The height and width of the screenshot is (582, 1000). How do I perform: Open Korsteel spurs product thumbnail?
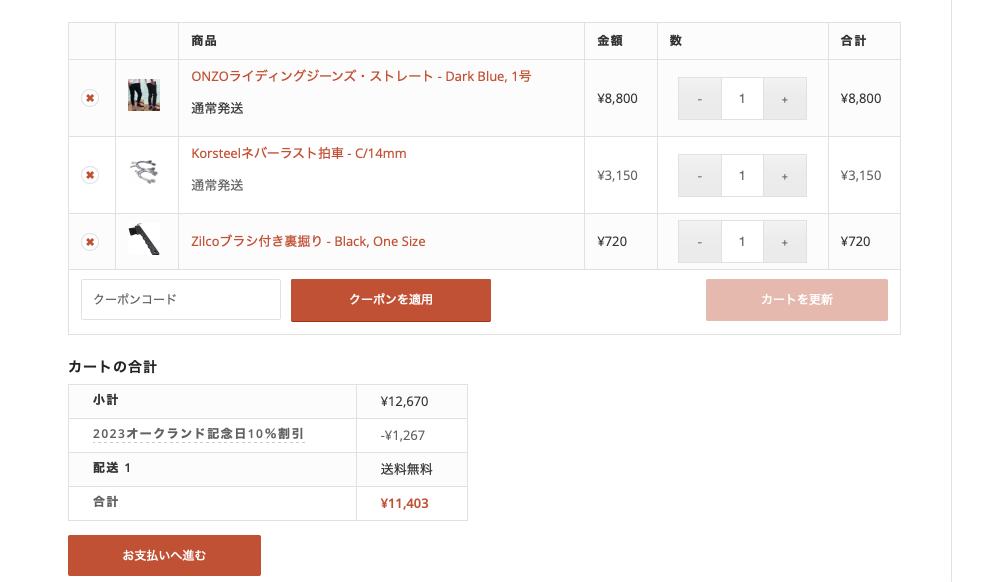tap(144, 171)
